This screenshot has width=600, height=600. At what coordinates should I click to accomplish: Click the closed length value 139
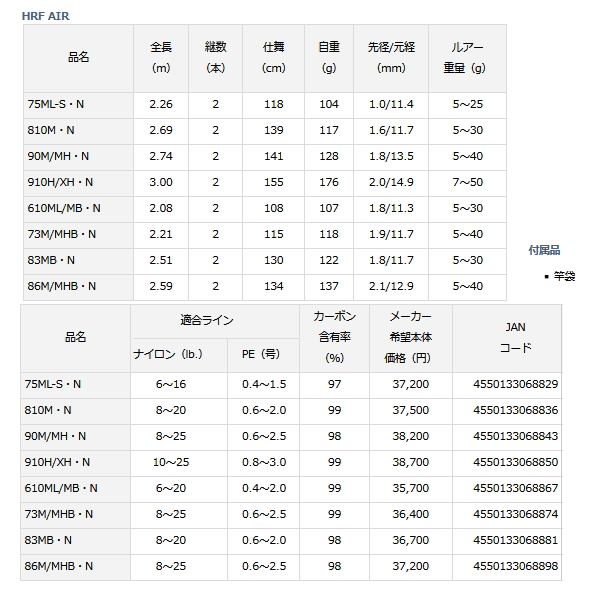(x=274, y=130)
